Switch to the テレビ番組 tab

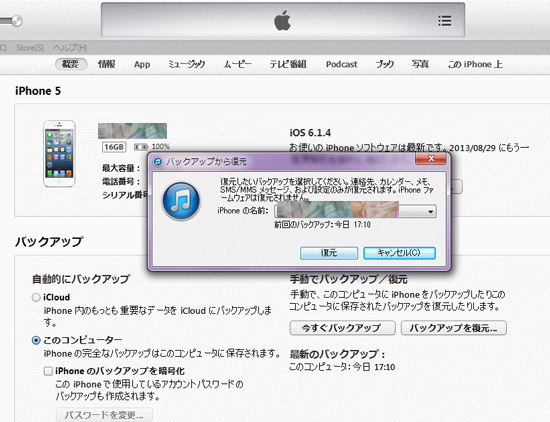[x=288, y=64]
